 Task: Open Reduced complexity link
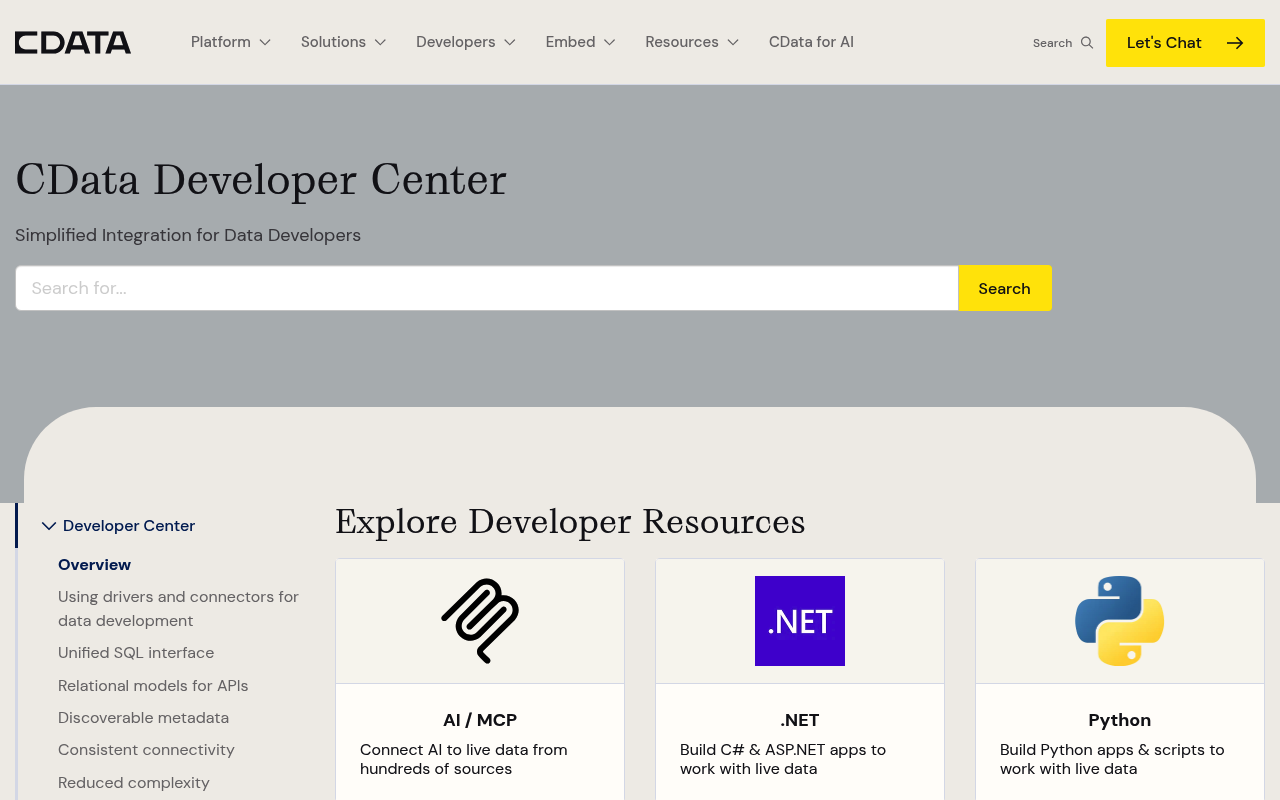click(x=134, y=783)
